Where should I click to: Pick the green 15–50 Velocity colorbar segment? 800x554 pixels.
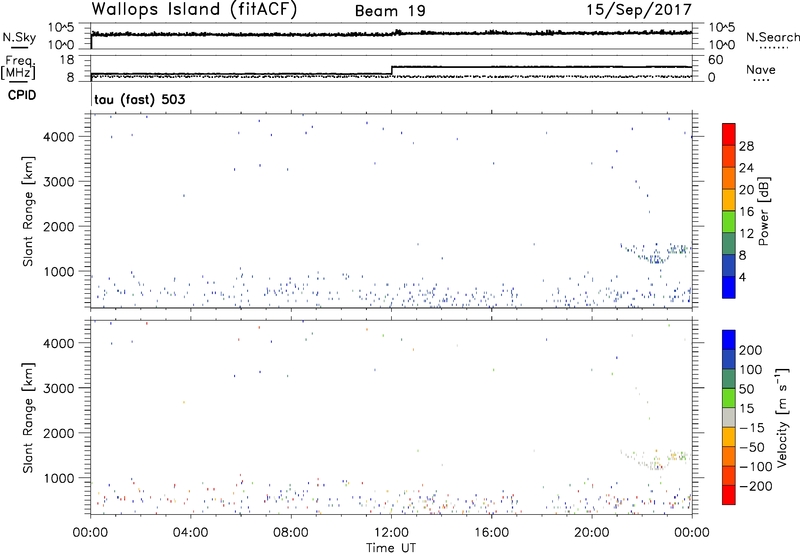point(729,398)
